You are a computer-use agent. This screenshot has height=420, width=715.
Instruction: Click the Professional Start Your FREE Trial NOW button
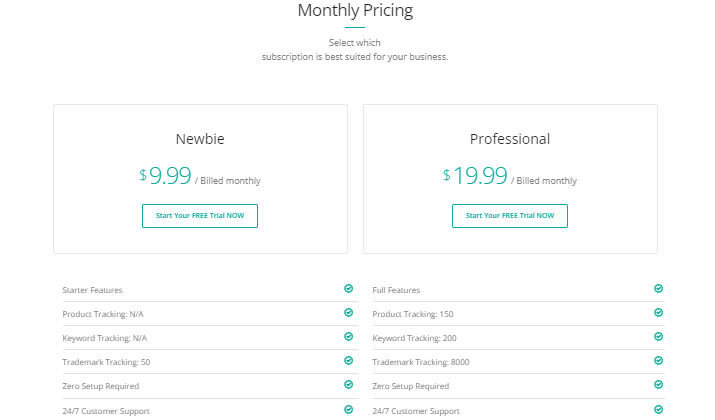coord(510,216)
